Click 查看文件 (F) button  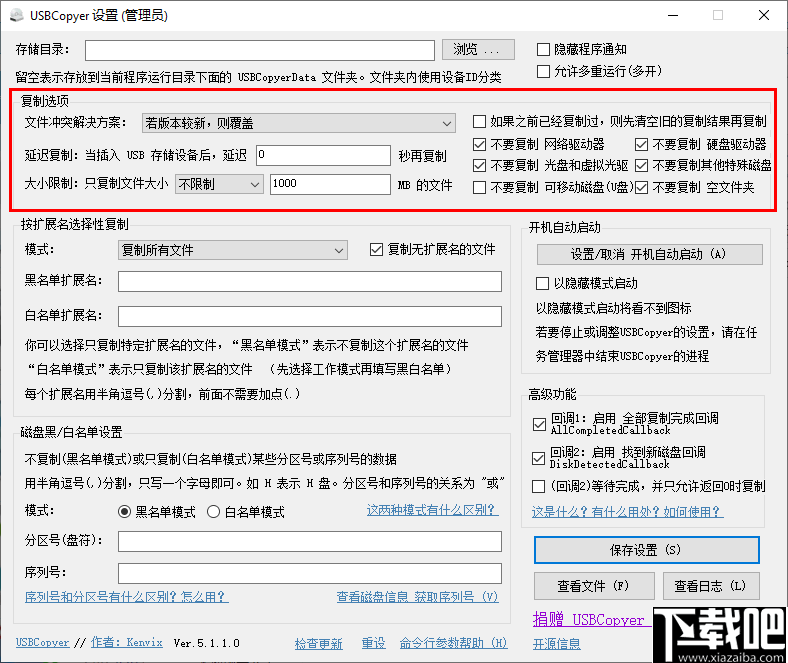click(x=594, y=586)
